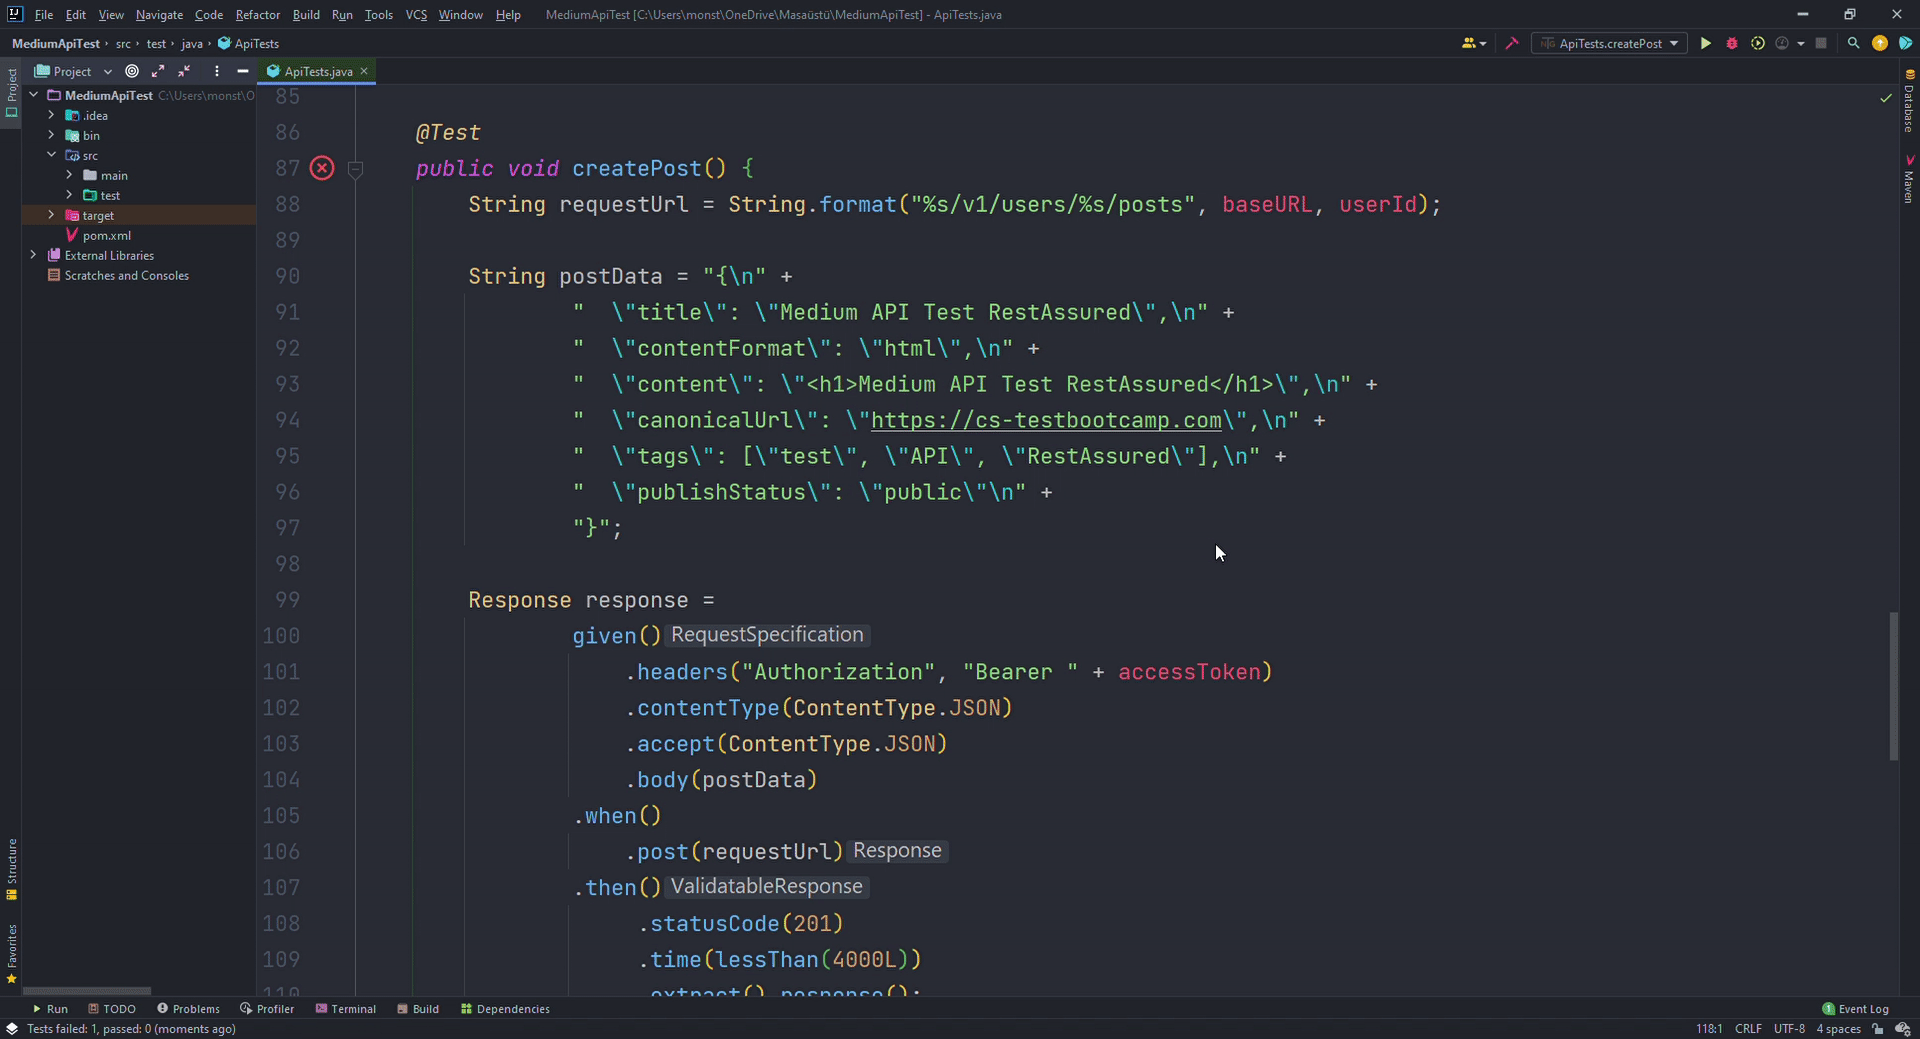This screenshot has height=1039, width=1920.
Task: Open the profiler run icon
Action: [1782, 43]
